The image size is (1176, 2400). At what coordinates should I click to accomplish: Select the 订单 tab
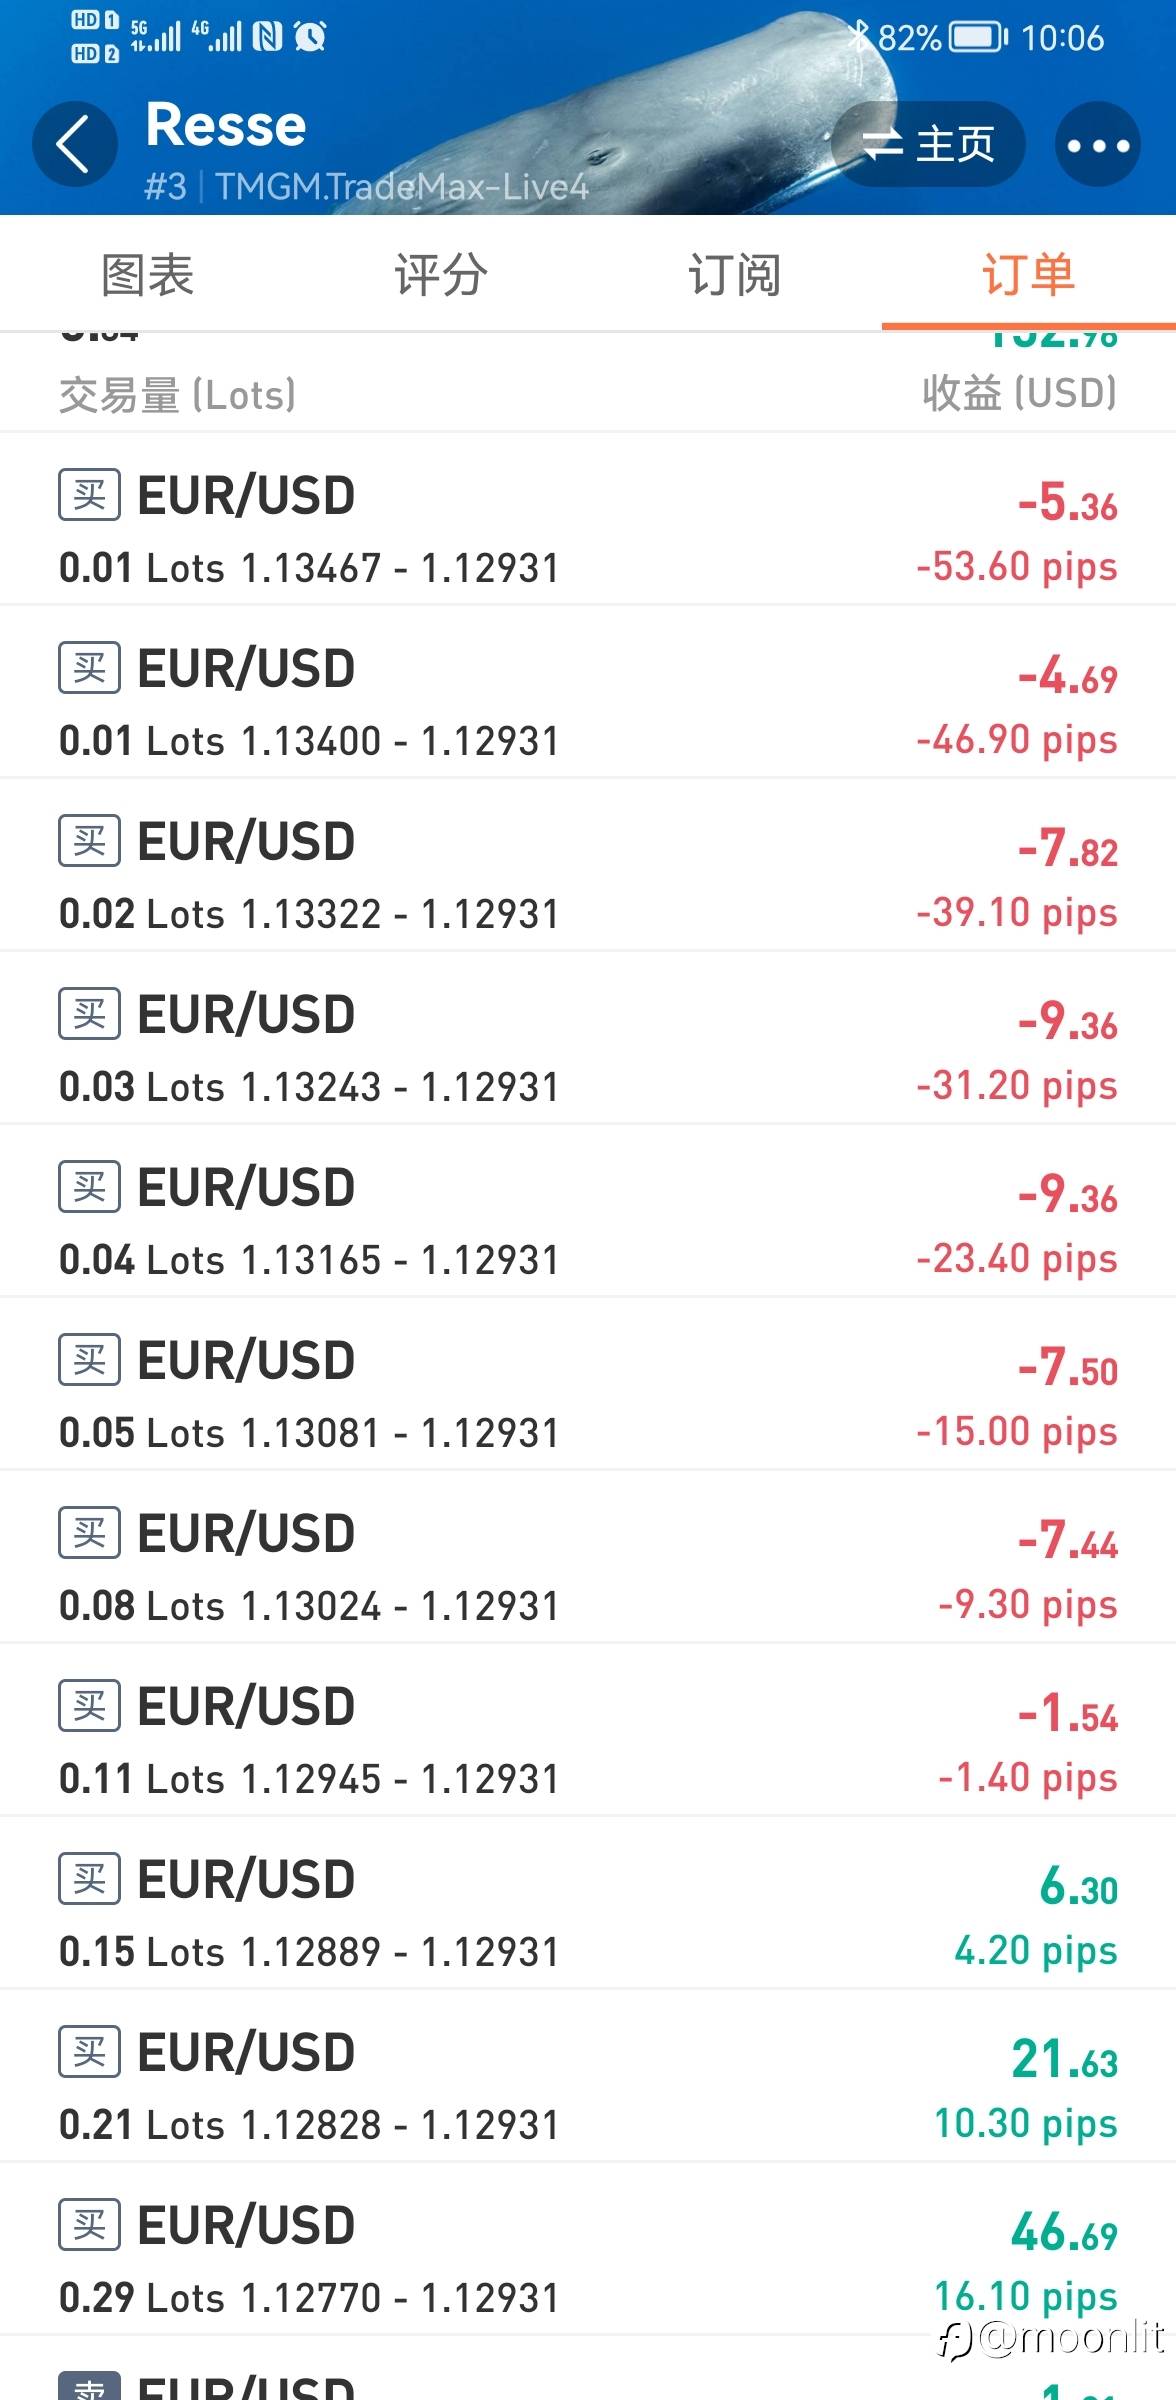point(1029,274)
